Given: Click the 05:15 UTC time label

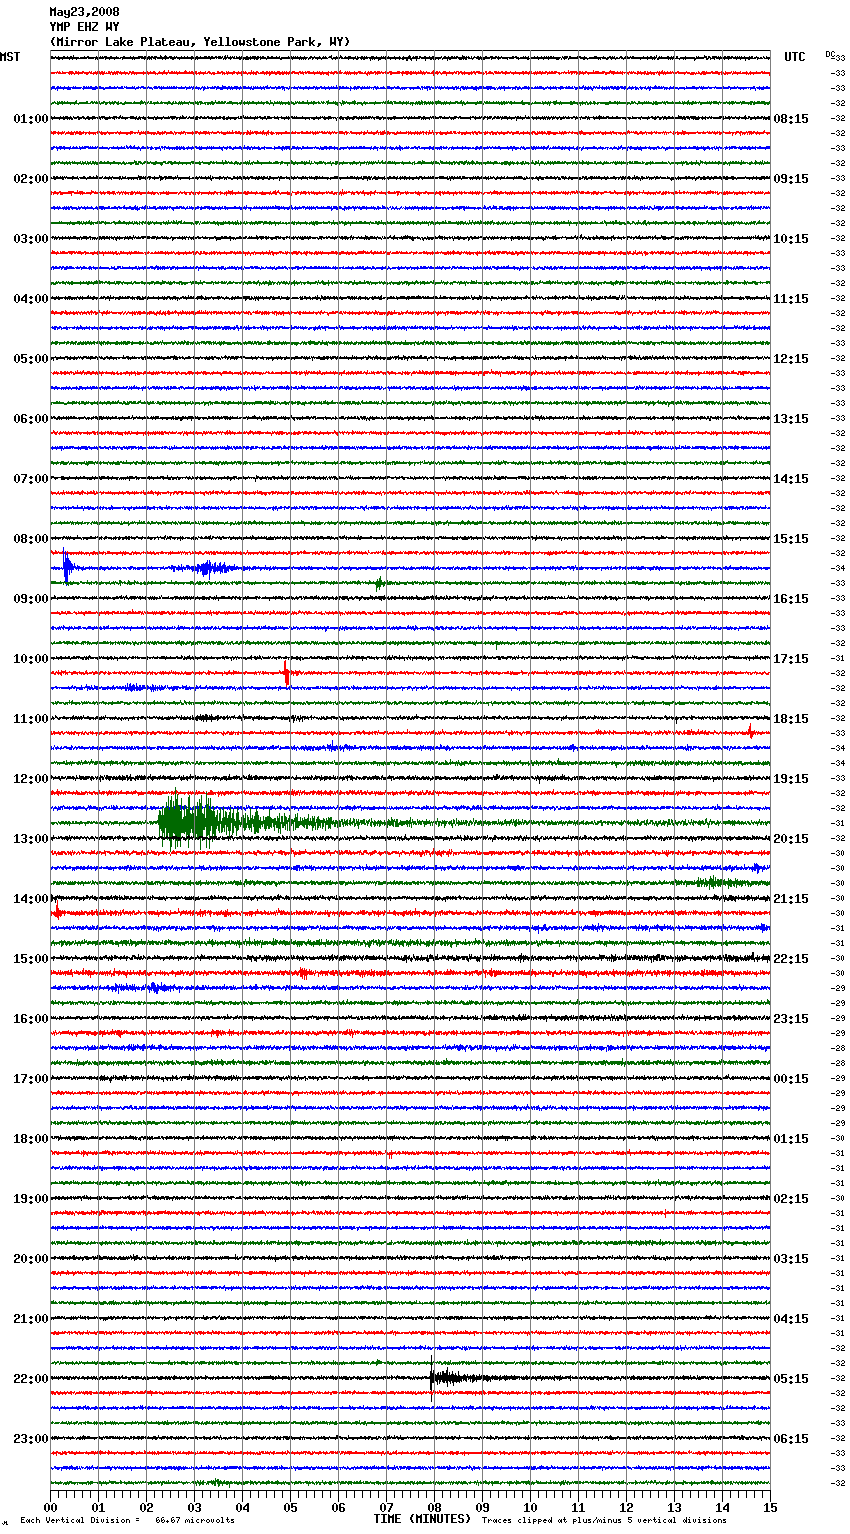Looking at the screenshot, I should [791, 1379].
